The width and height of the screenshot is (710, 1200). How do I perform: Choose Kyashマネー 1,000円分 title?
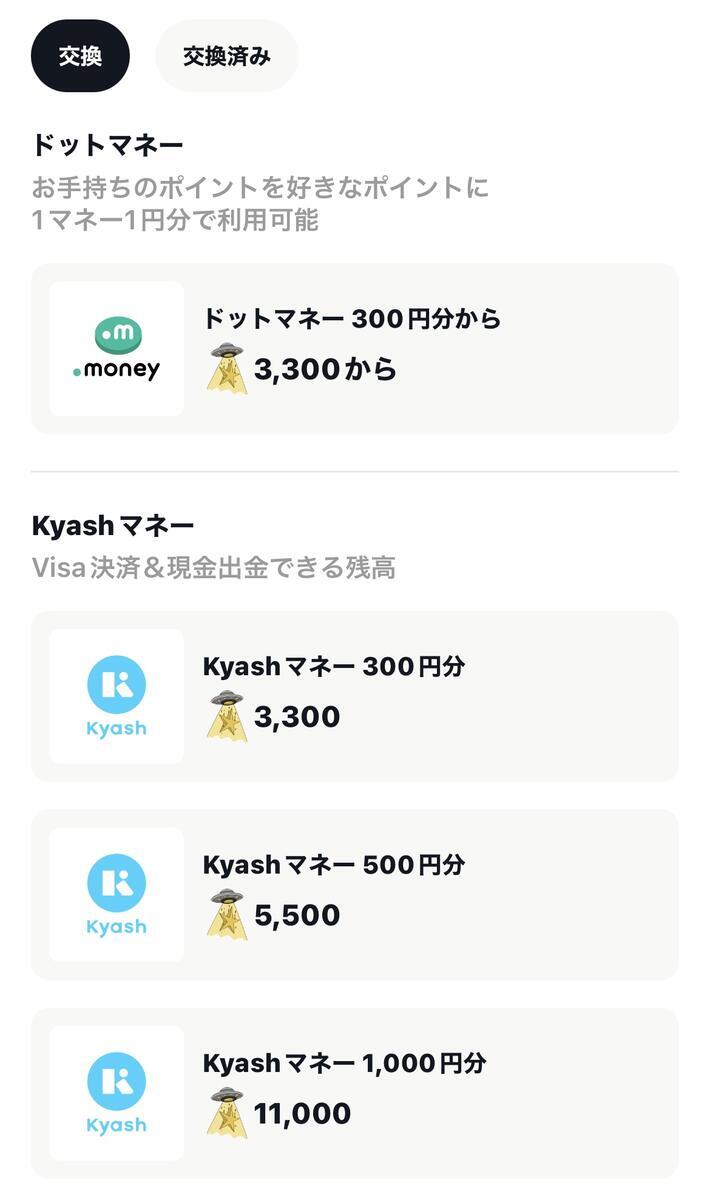pyautogui.click(x=345, y=1063)
